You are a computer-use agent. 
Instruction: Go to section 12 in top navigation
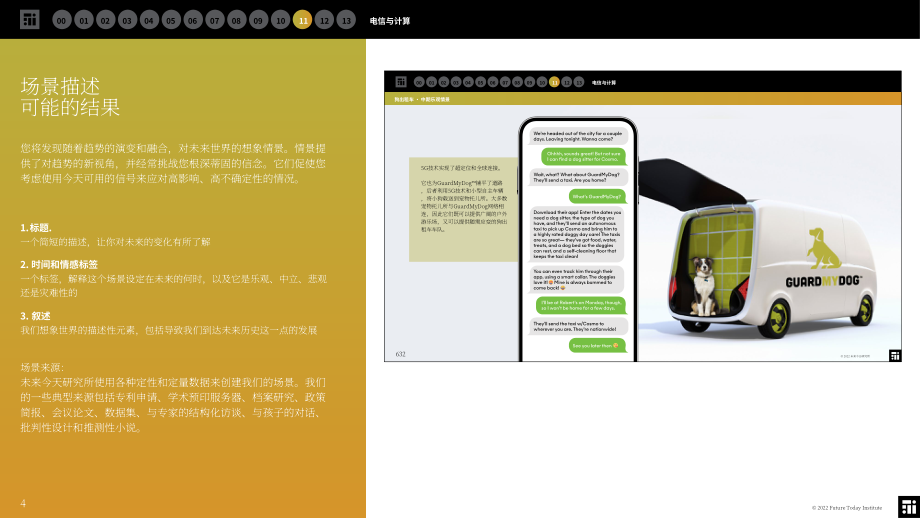[324, 20]
